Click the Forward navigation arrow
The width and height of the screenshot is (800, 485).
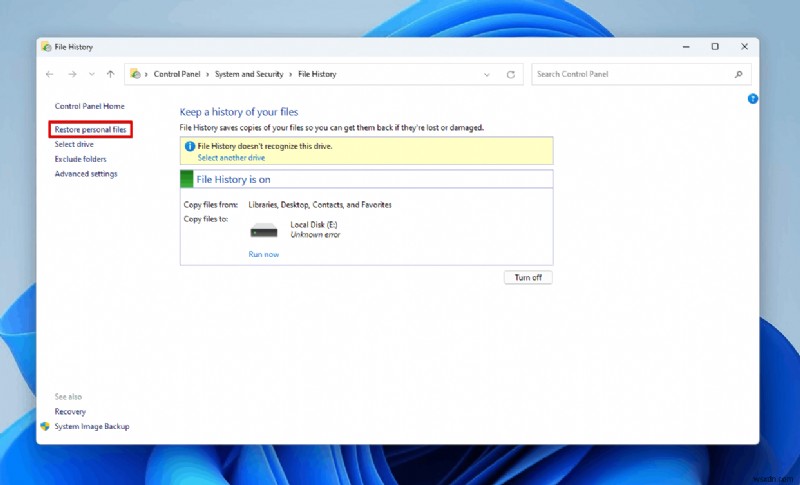click(72, 74)
